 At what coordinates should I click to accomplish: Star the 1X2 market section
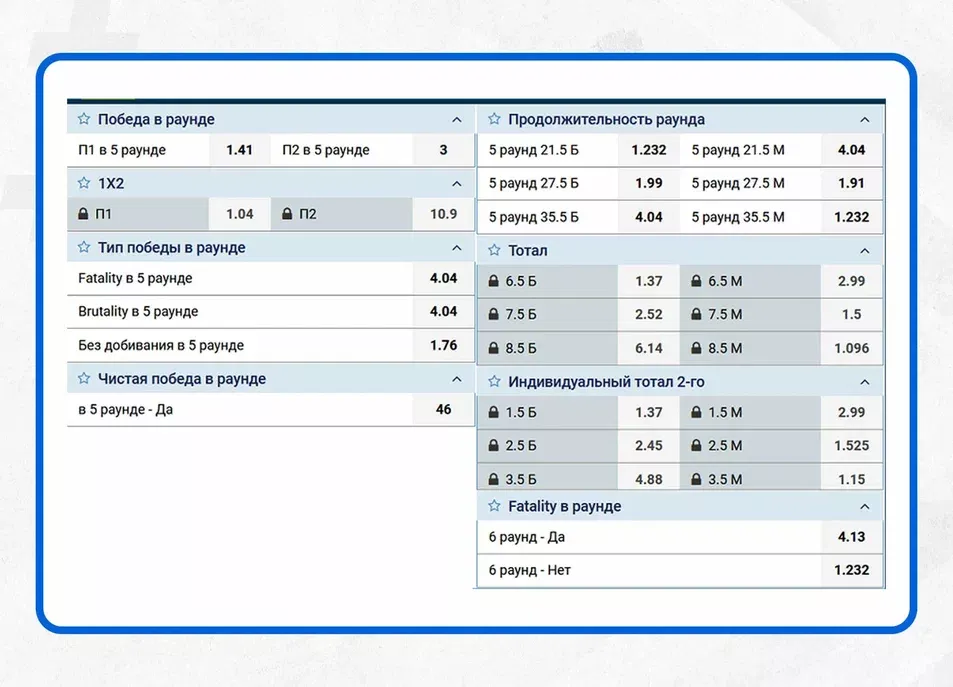84,183
